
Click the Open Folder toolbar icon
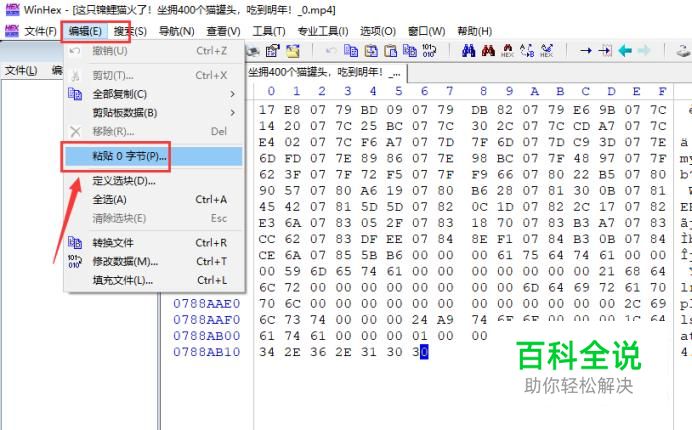(x=293, y=51)
